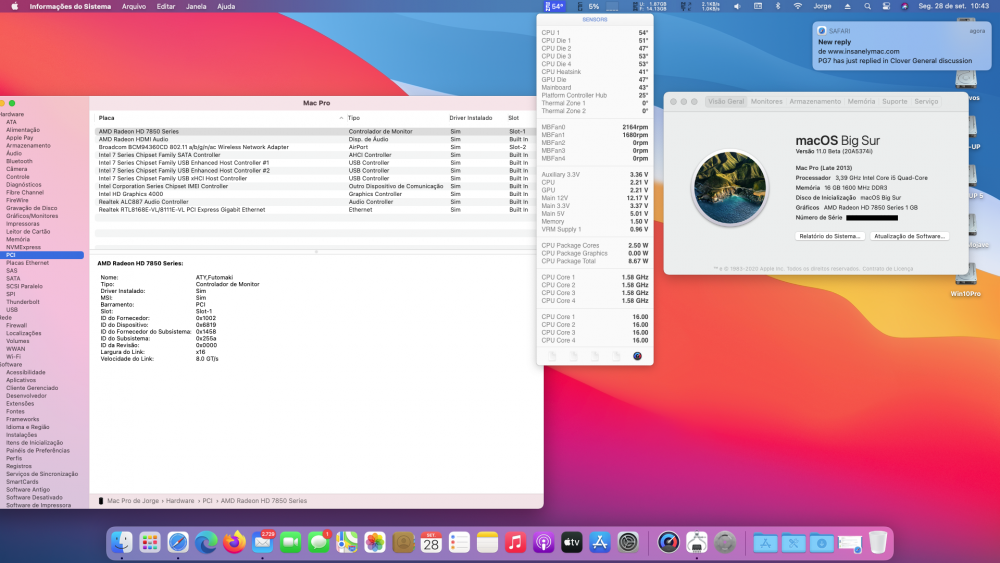
Task: Open App Store from the Dock
Action: pos(599,543)
